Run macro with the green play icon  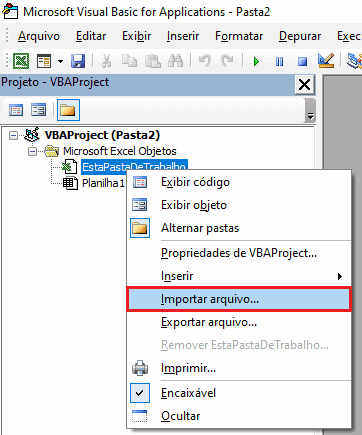tap(256, 62)
